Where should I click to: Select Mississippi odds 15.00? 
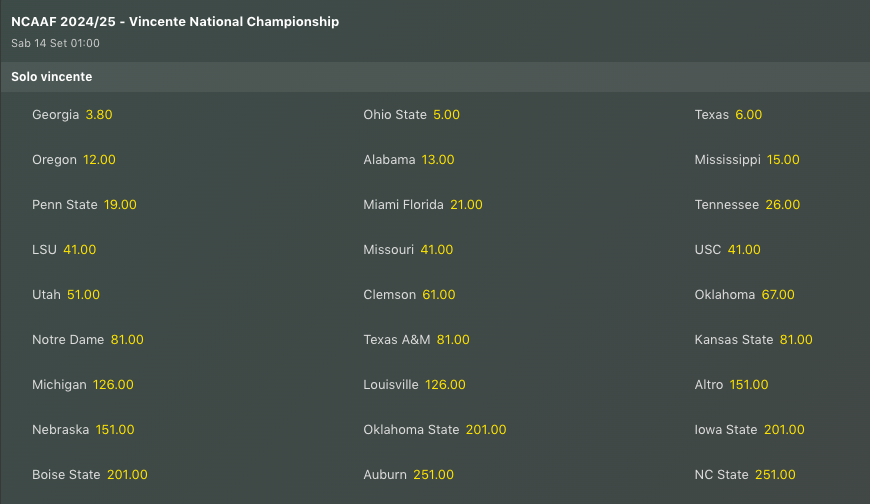pos(783,160)
